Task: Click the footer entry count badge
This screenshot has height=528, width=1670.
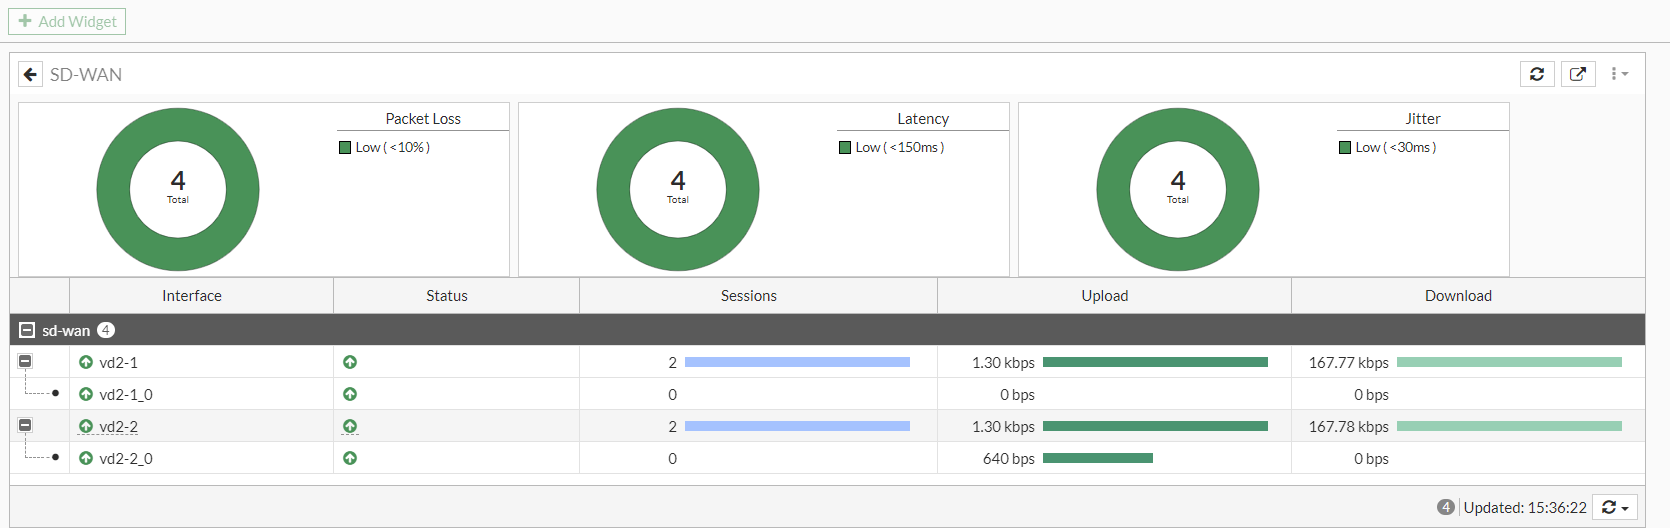Action: tap(1446, 507)
